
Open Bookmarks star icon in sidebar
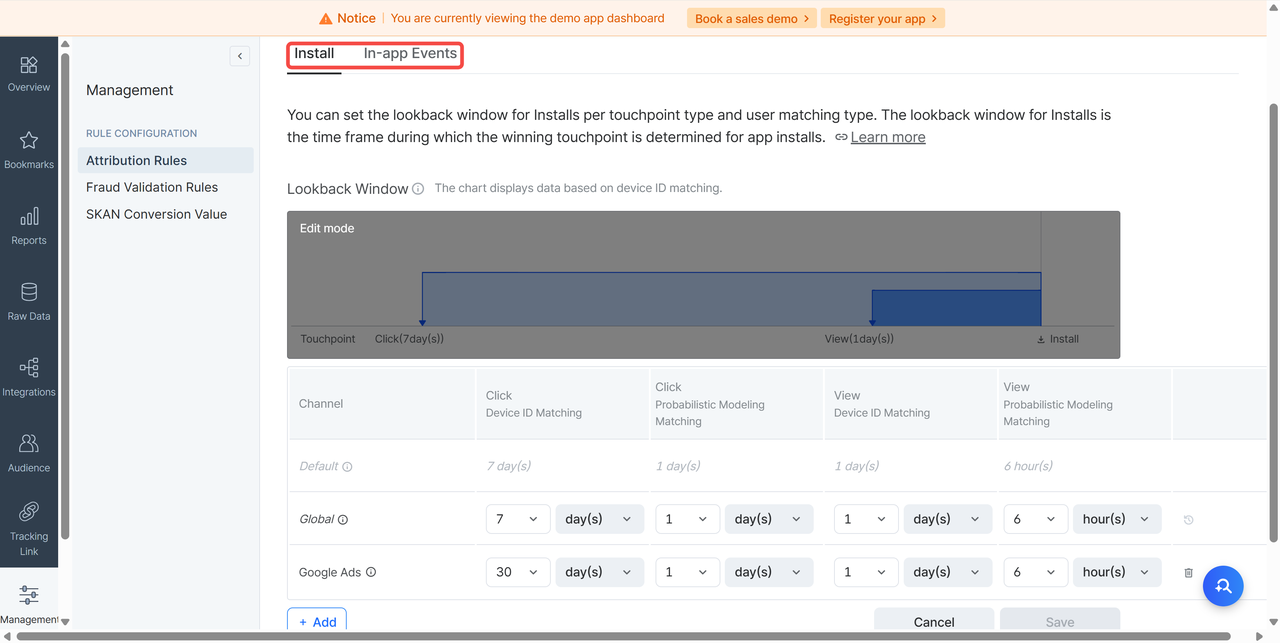point(29,141)
